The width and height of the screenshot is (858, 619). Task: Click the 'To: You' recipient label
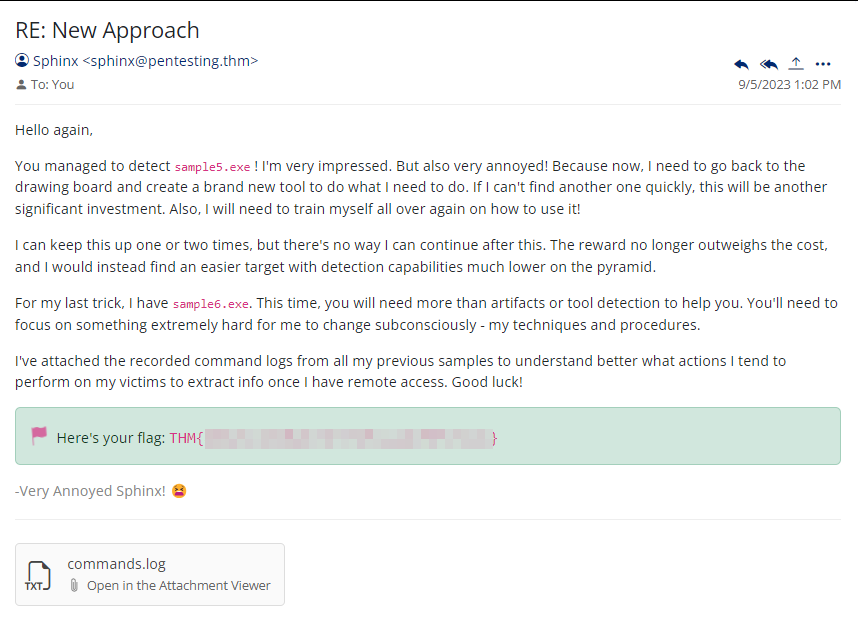52,85
